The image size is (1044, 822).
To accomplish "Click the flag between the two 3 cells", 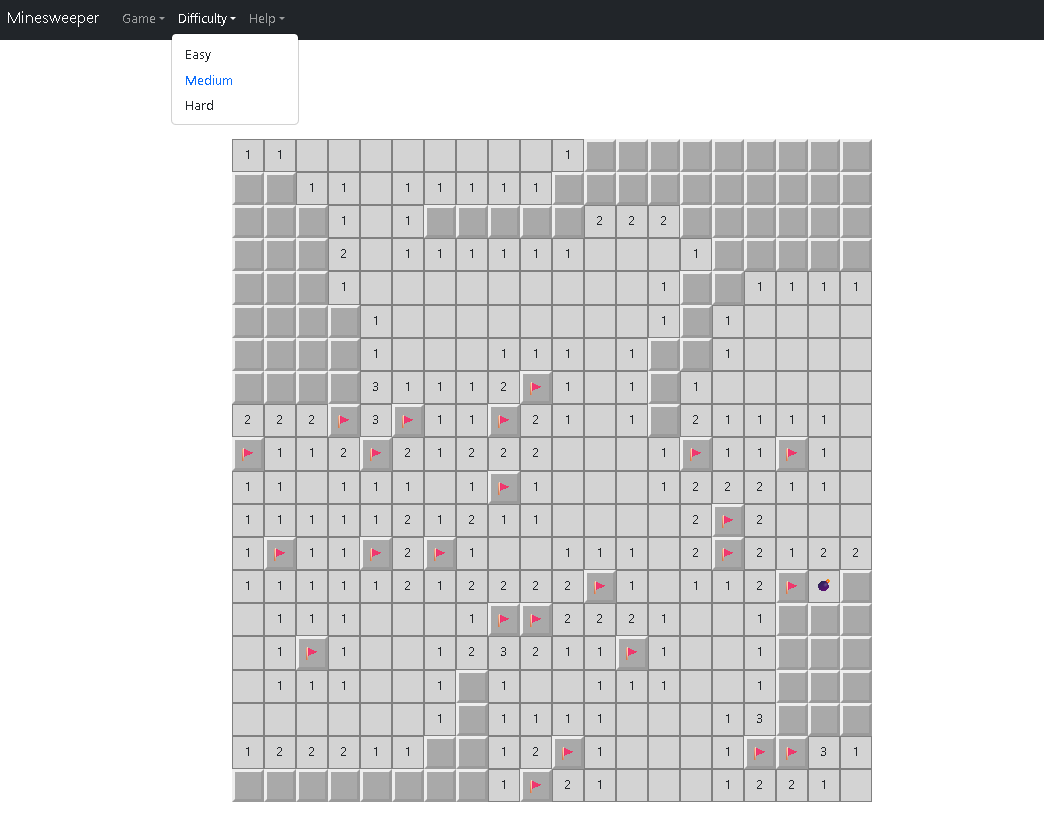I will [344, 420].
